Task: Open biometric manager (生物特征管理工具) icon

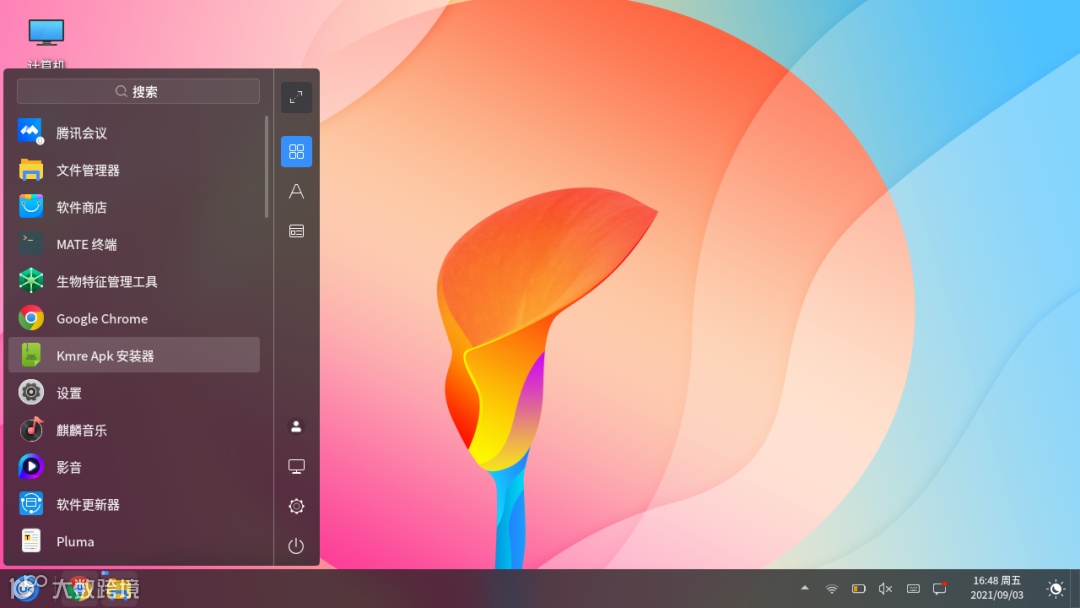Action: click(x=30, y=281)
